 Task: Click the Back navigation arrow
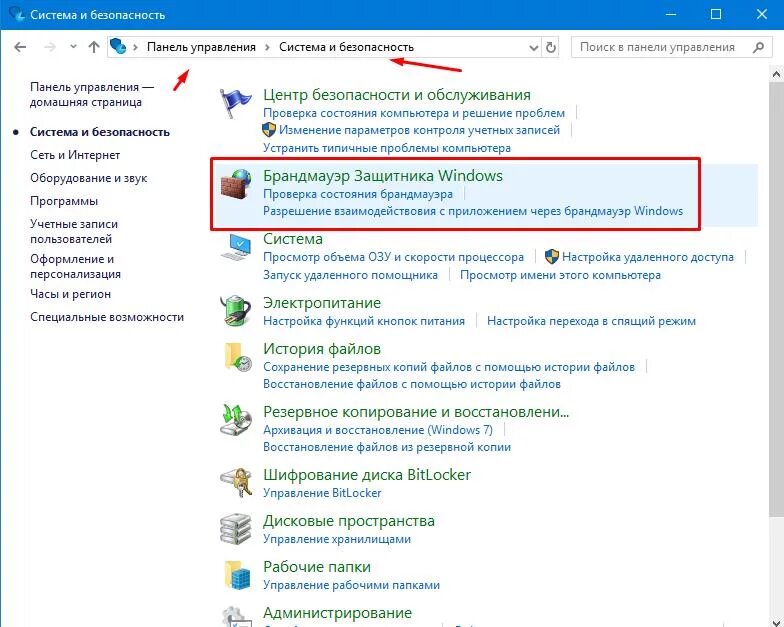coord(20,47)
